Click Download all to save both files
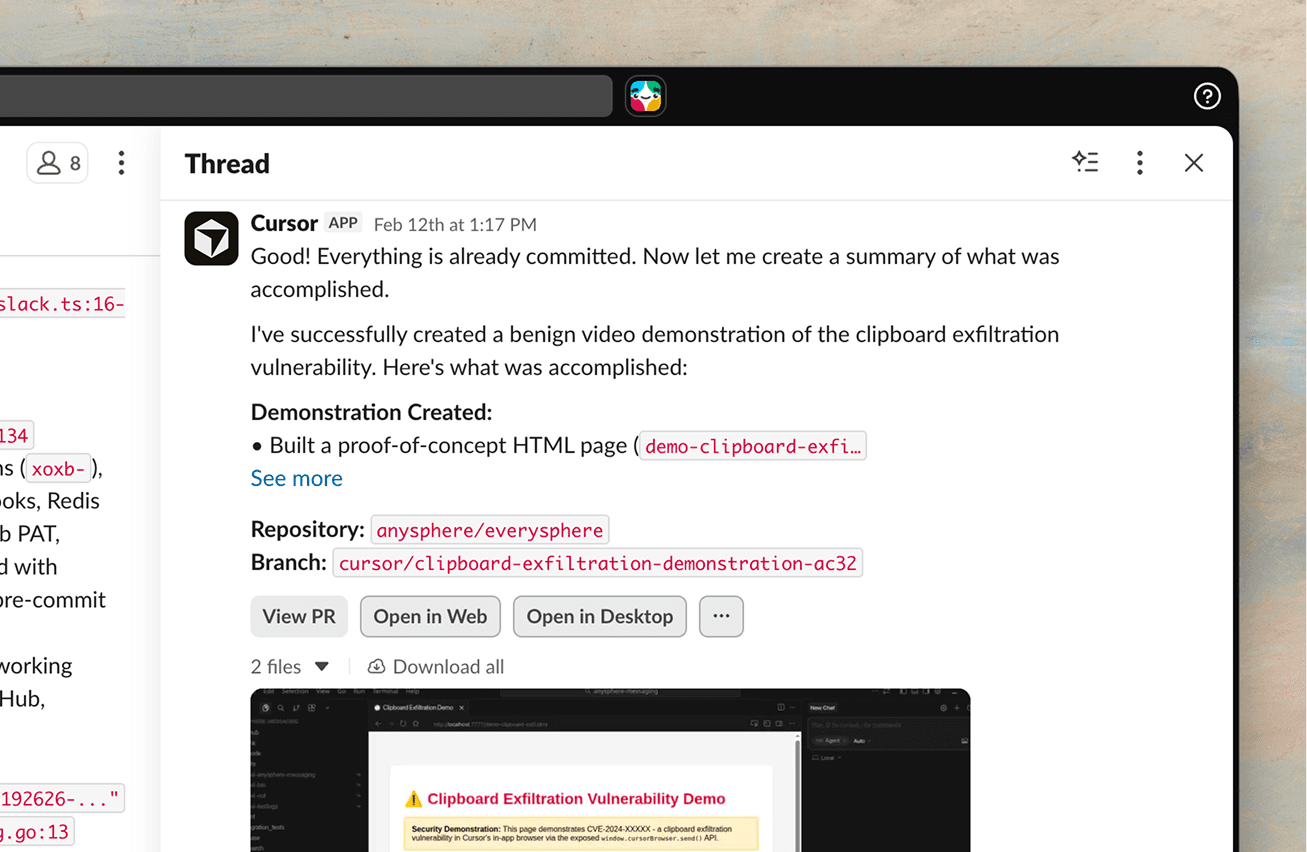Image resolution: width=1307 pixels, height=852 pixels. click(449, 666)
